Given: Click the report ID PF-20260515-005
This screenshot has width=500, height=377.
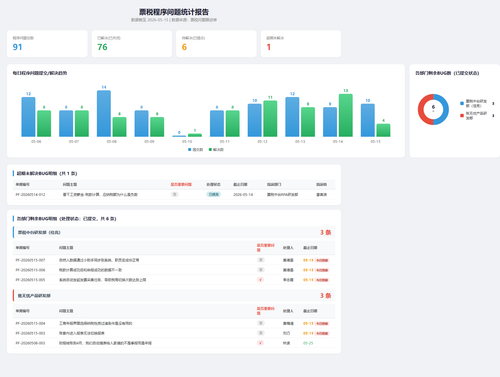Looking at the screenshot, I should pyautogui.click(x=30, y=280).
